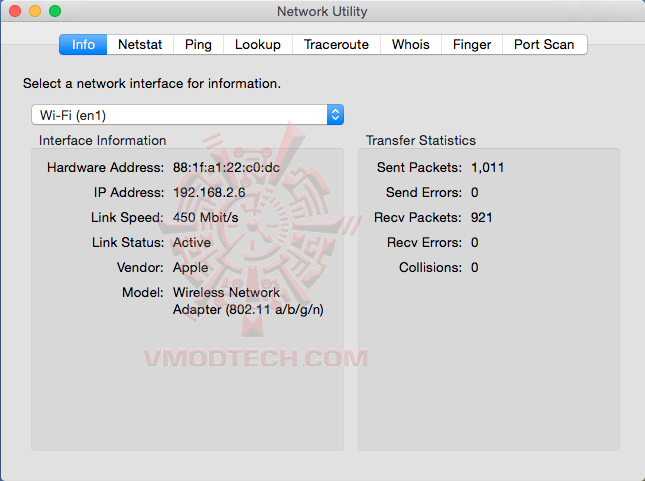Switch to the Netstat tab
The image size is (645, 481).
140,45
